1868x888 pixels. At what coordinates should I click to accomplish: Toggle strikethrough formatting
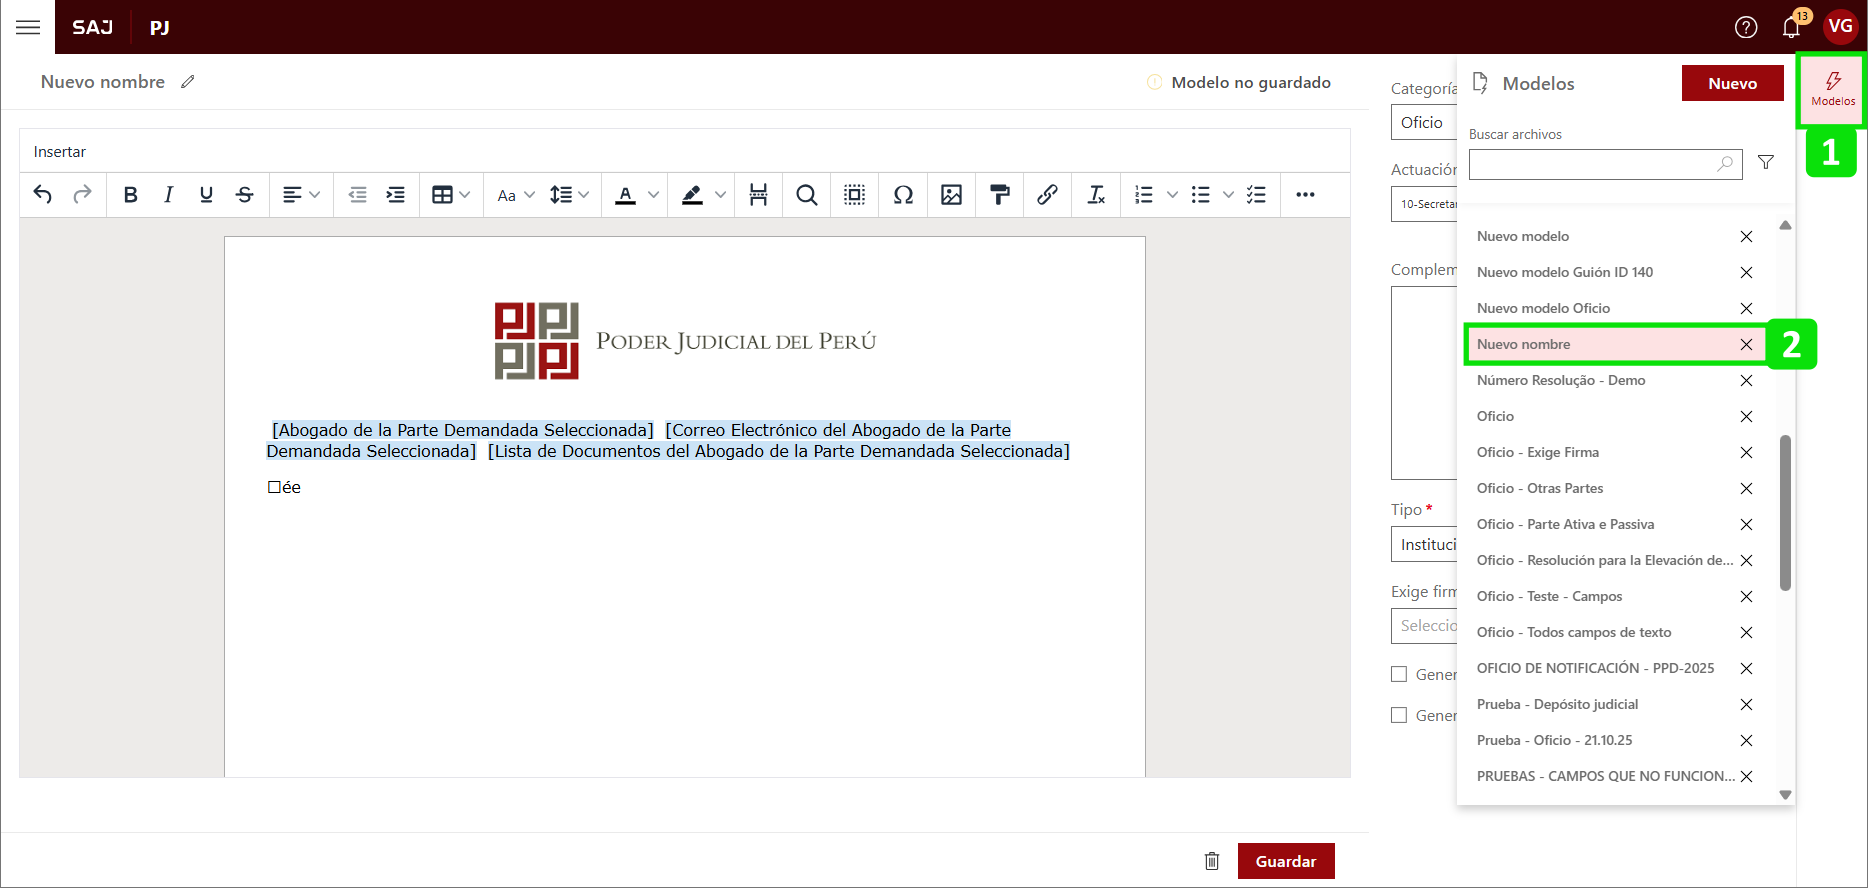(x=244, y=195)
